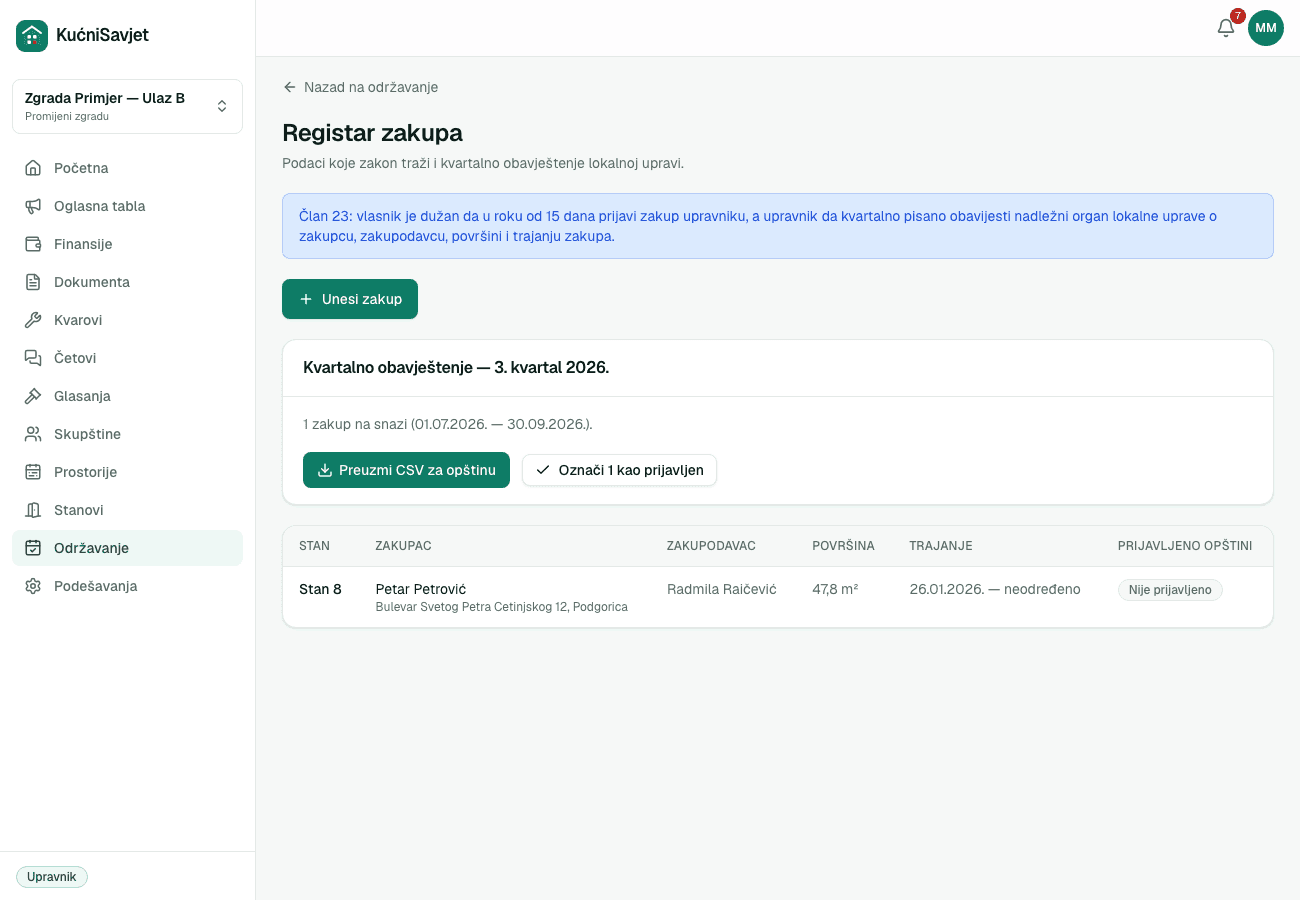Click Označi 1 kao prijavljen

(x=619, y=470)
